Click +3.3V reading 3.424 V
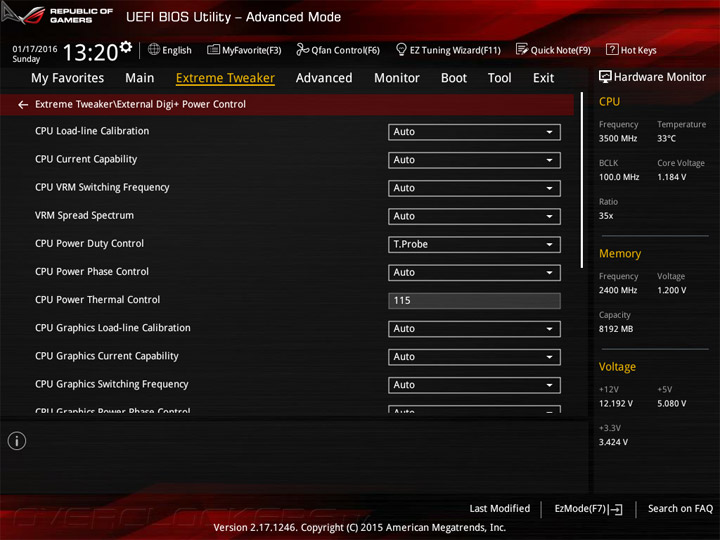This screenshot has height=540, width=720. click(x=613, y=442)
